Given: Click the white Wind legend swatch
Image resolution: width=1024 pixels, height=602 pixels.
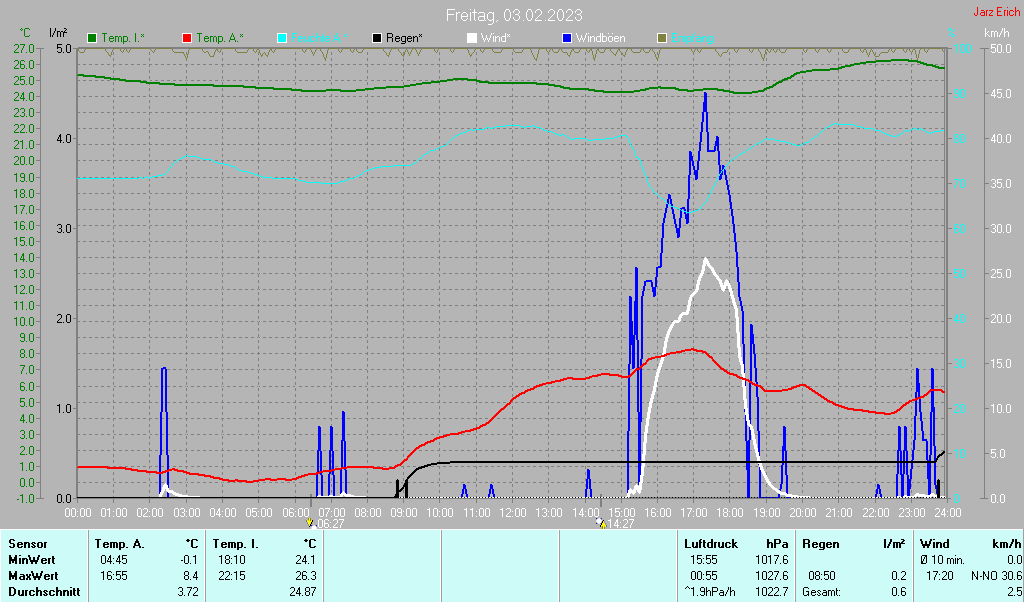Looking at the screenshot, I should pyautogui.click(x=472, y=38).
